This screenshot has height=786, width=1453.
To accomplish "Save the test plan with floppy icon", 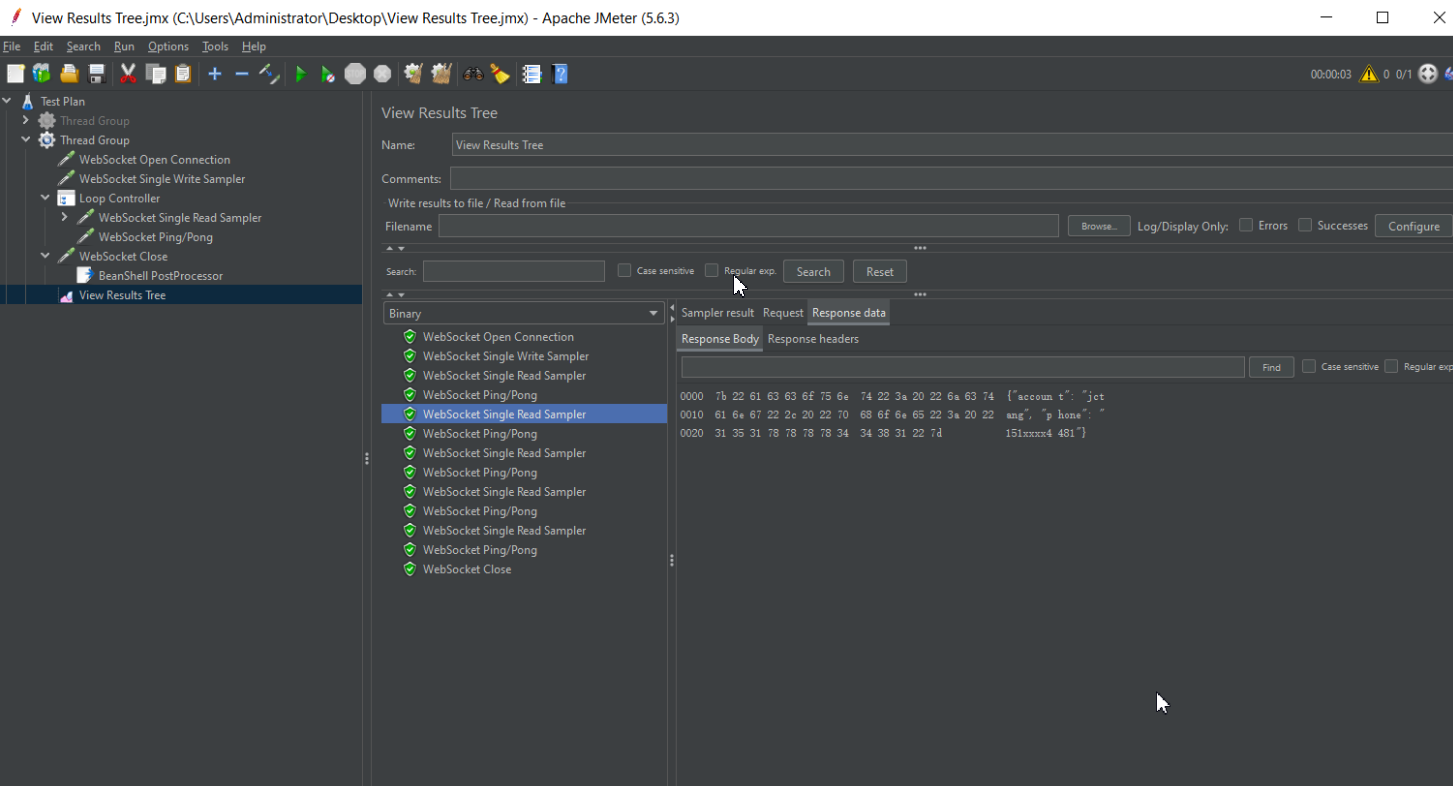I will [x=97, y=74].
